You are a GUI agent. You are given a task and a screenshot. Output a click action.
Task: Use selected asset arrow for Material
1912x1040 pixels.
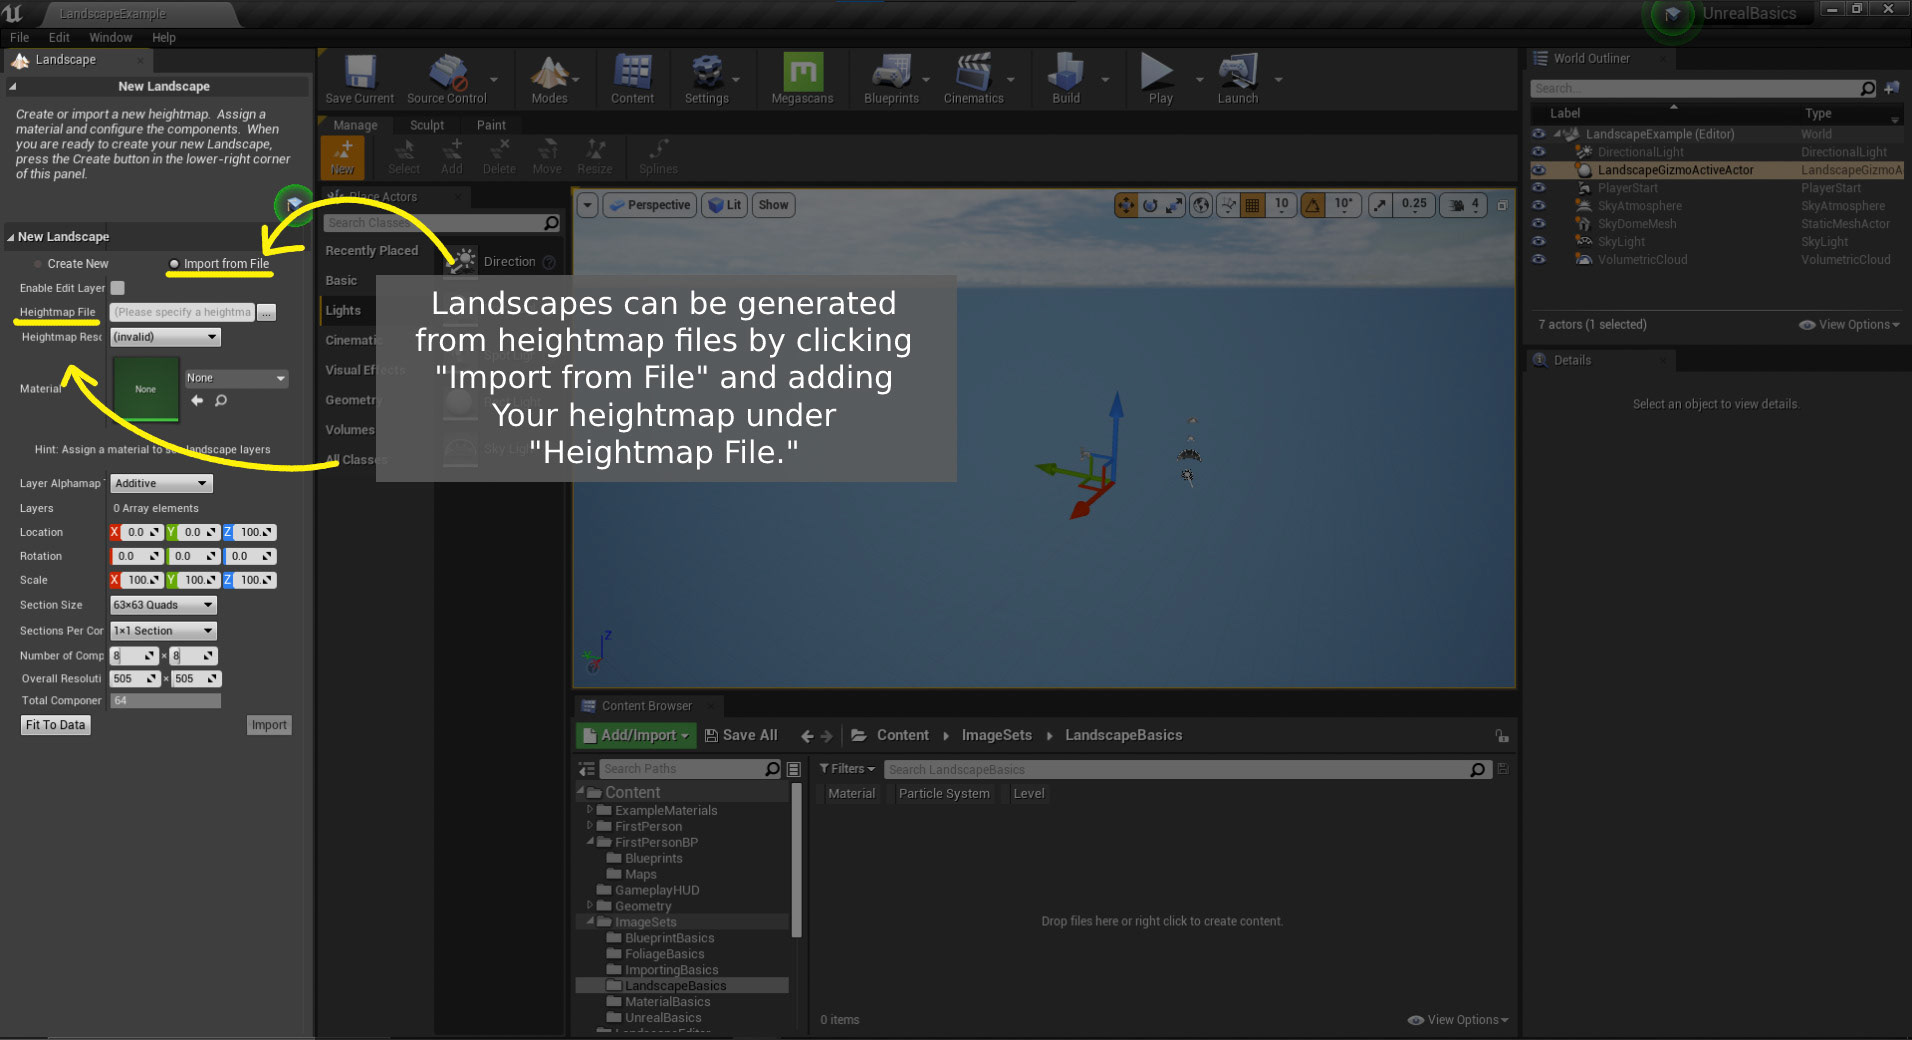tap(197, 401)
